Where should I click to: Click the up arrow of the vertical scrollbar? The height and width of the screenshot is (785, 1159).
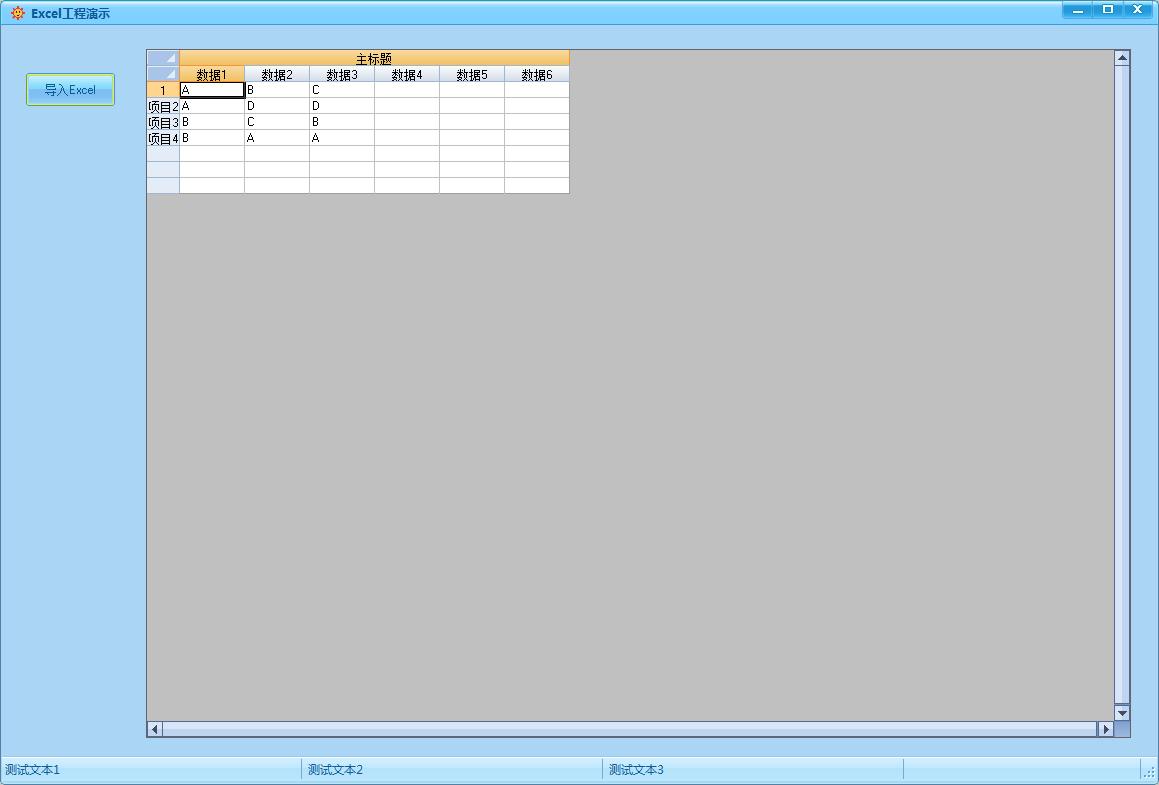click(x=1122, y=56)
